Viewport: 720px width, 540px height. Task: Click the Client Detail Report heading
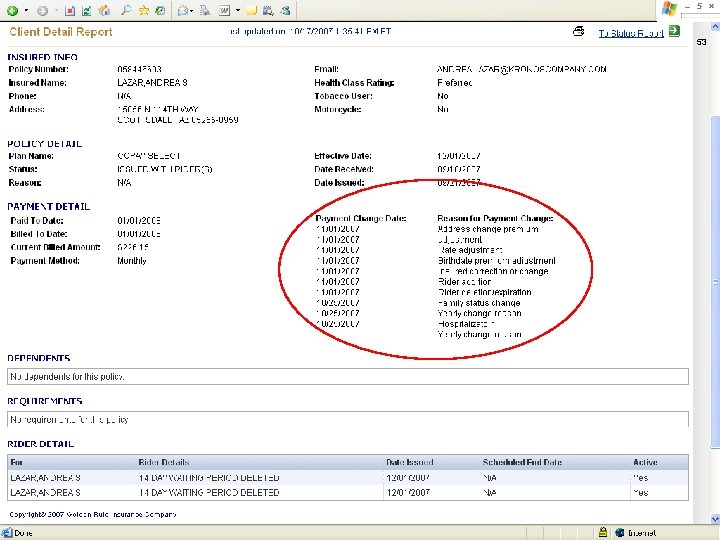tap(61, 32)
